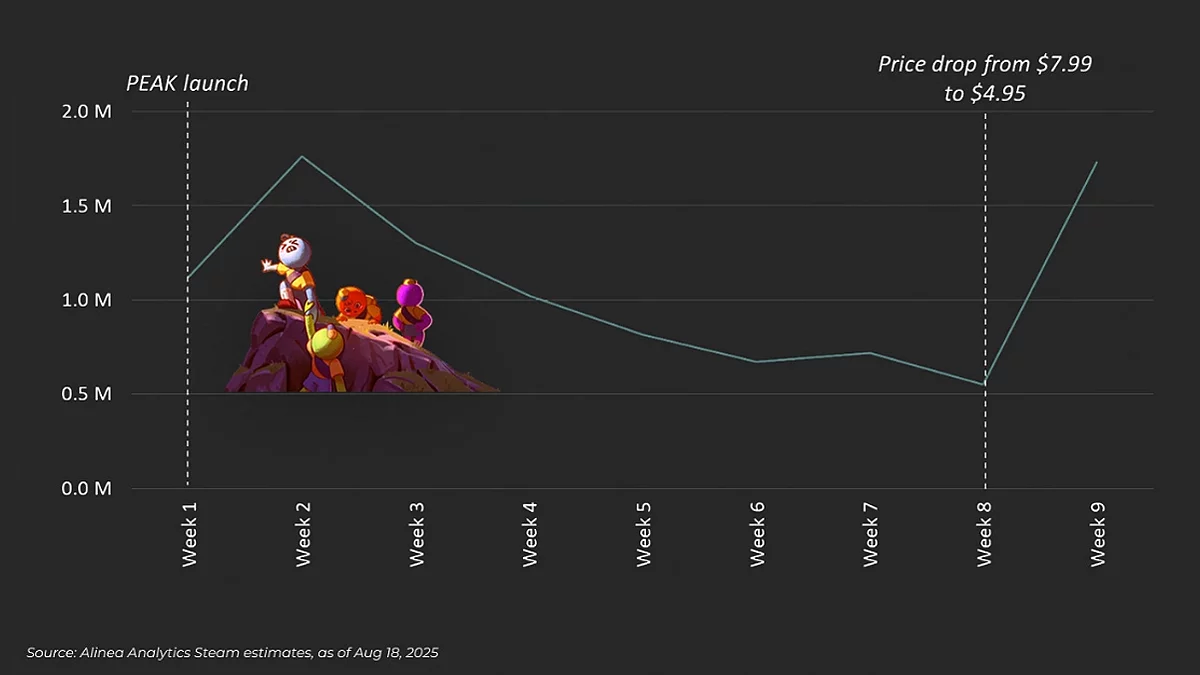Click the 1.5 M y-axis label
The image size is (1200, 675).
tap(89, 206)
